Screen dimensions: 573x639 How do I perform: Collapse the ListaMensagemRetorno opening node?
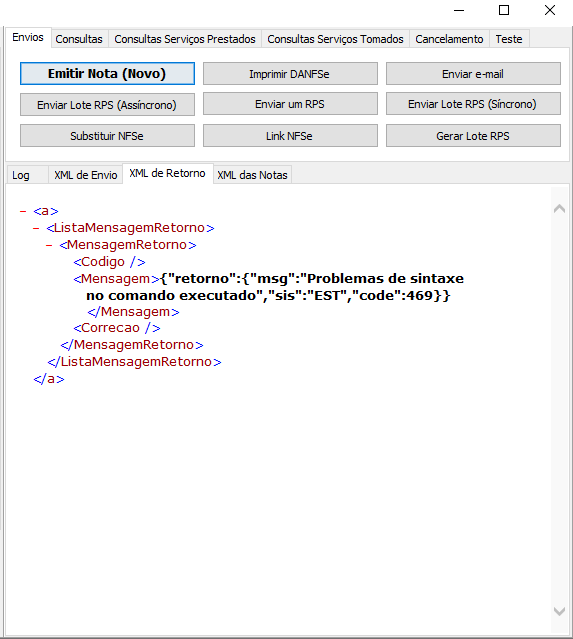click(36, 228)
